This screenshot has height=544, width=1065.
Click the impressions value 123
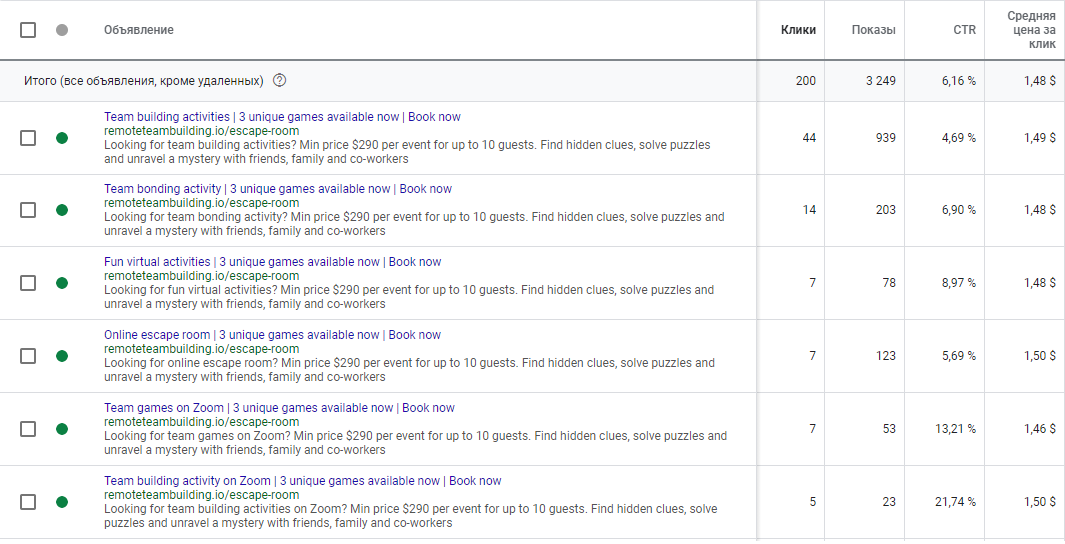(x=886, y=356)
